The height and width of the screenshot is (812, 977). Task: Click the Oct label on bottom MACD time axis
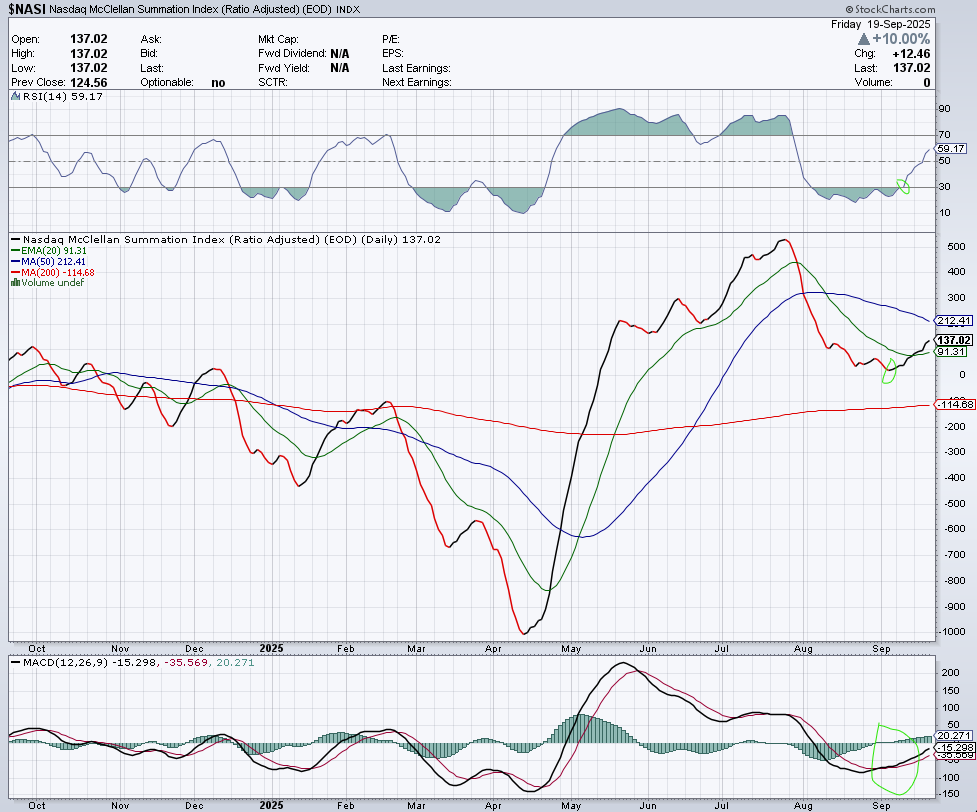(x=37, y=806)
